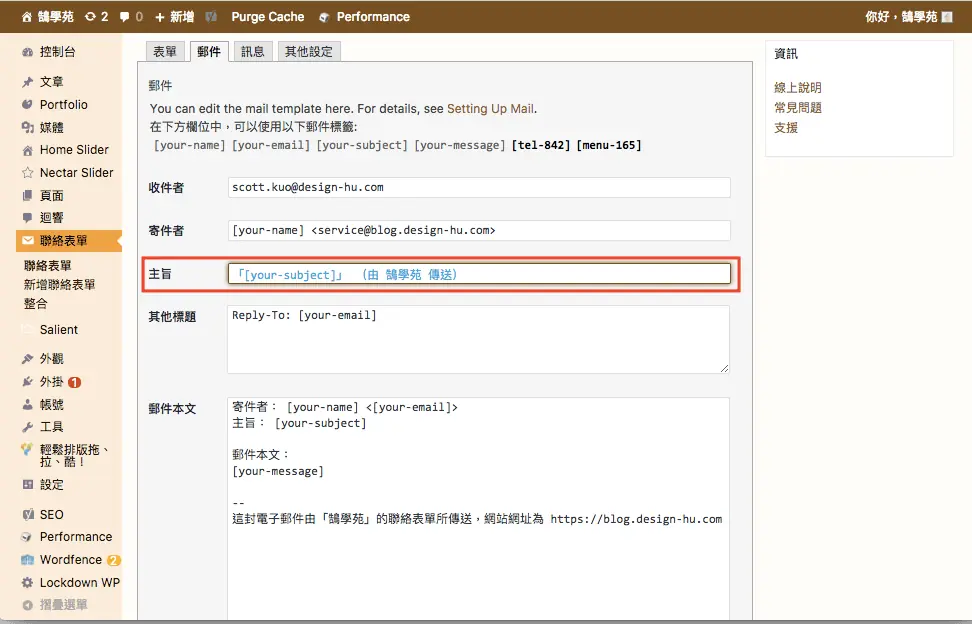Click the home icon in the admin bar
Viewport: 972px width, 624px height.
[27, 17]
